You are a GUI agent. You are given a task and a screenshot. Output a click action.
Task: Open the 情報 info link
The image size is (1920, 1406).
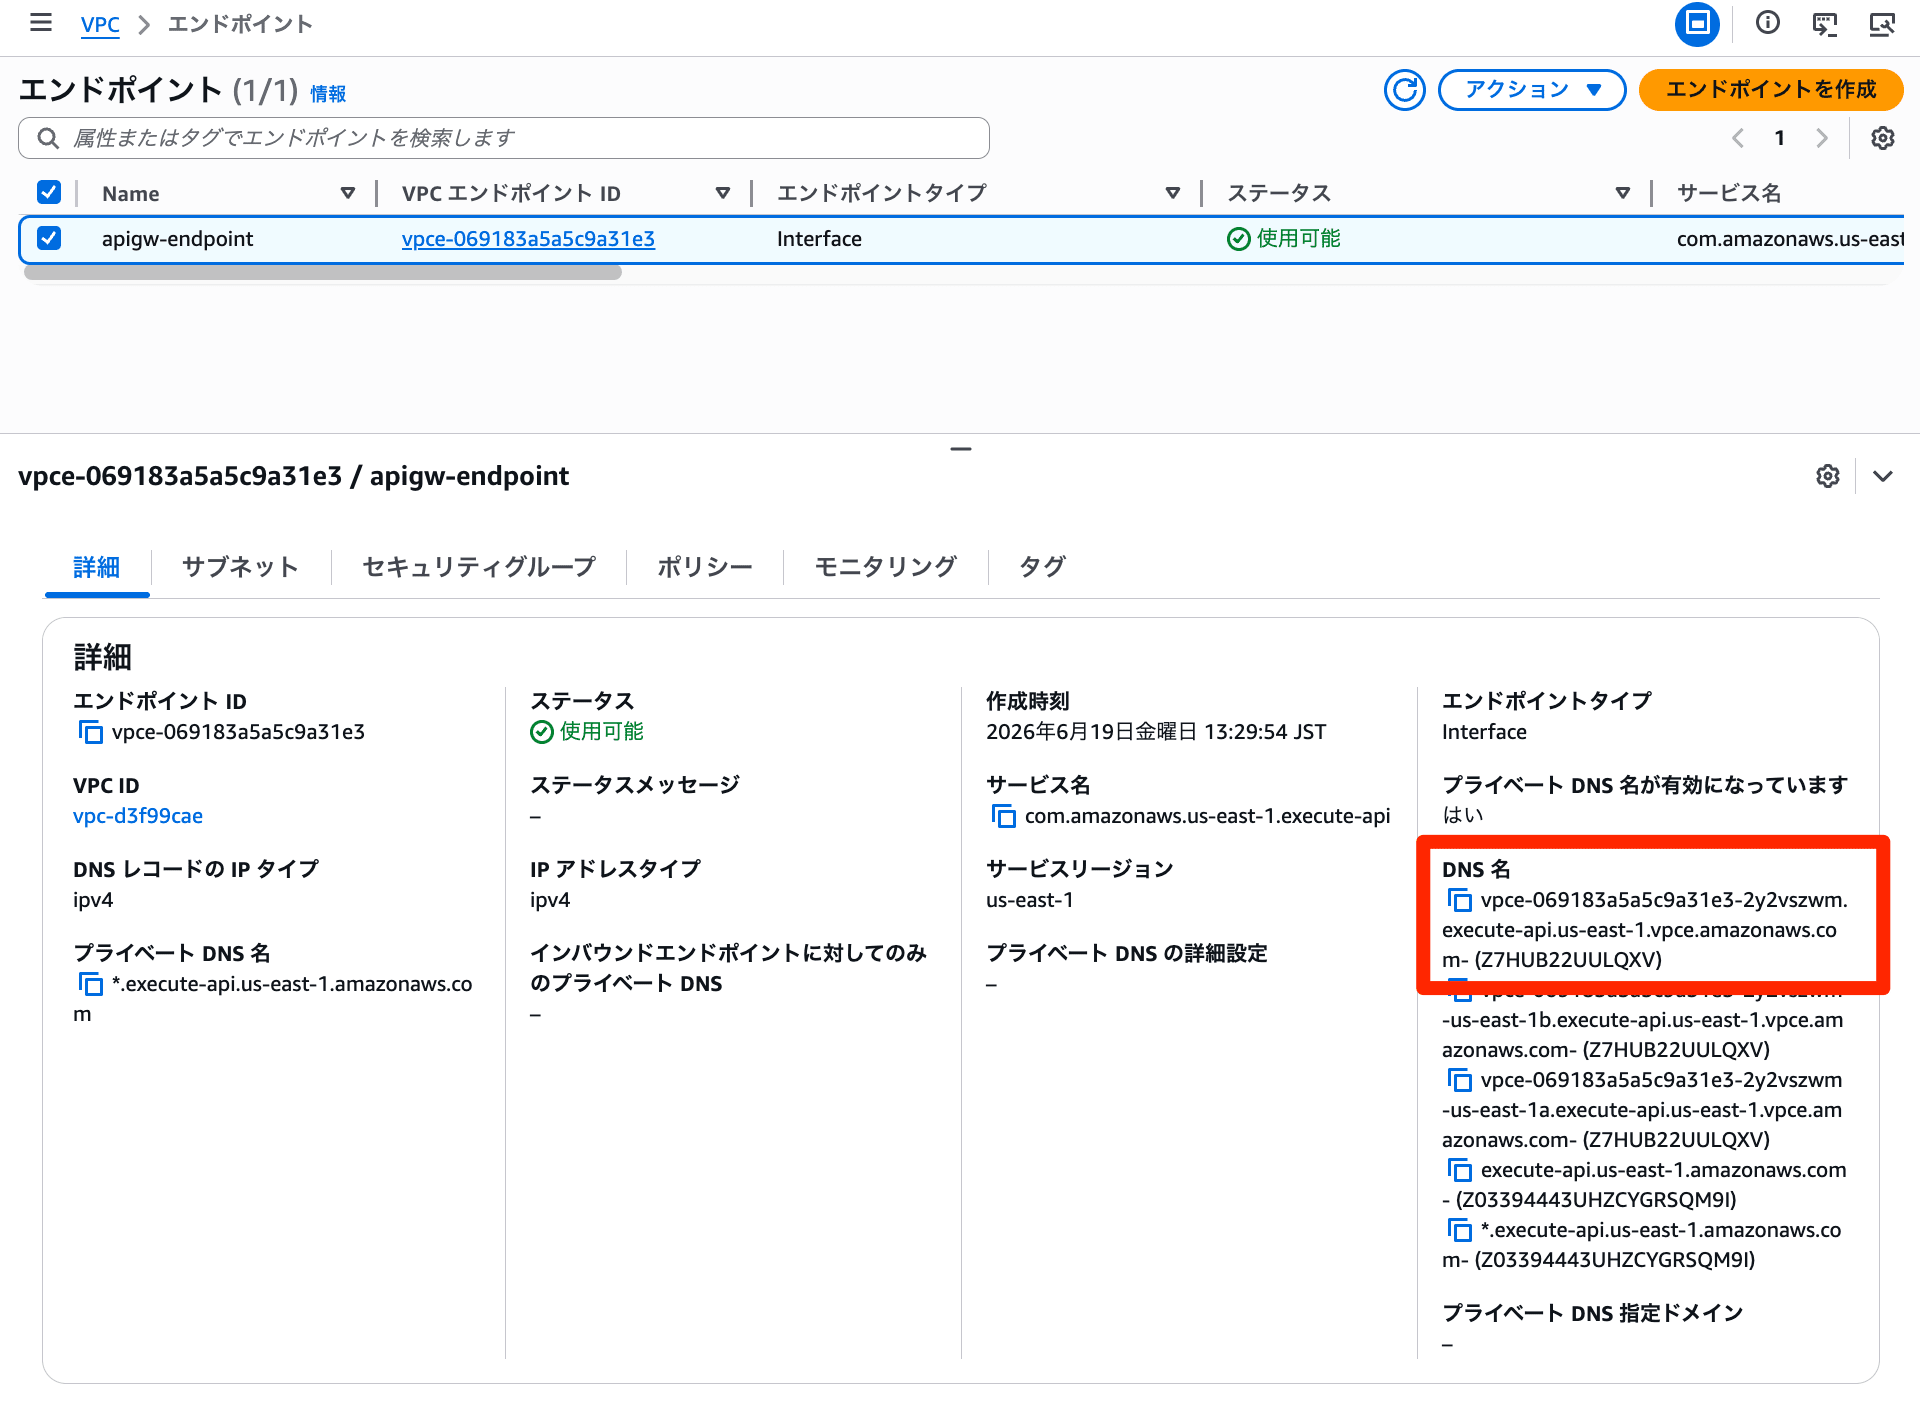click(328, 94)
